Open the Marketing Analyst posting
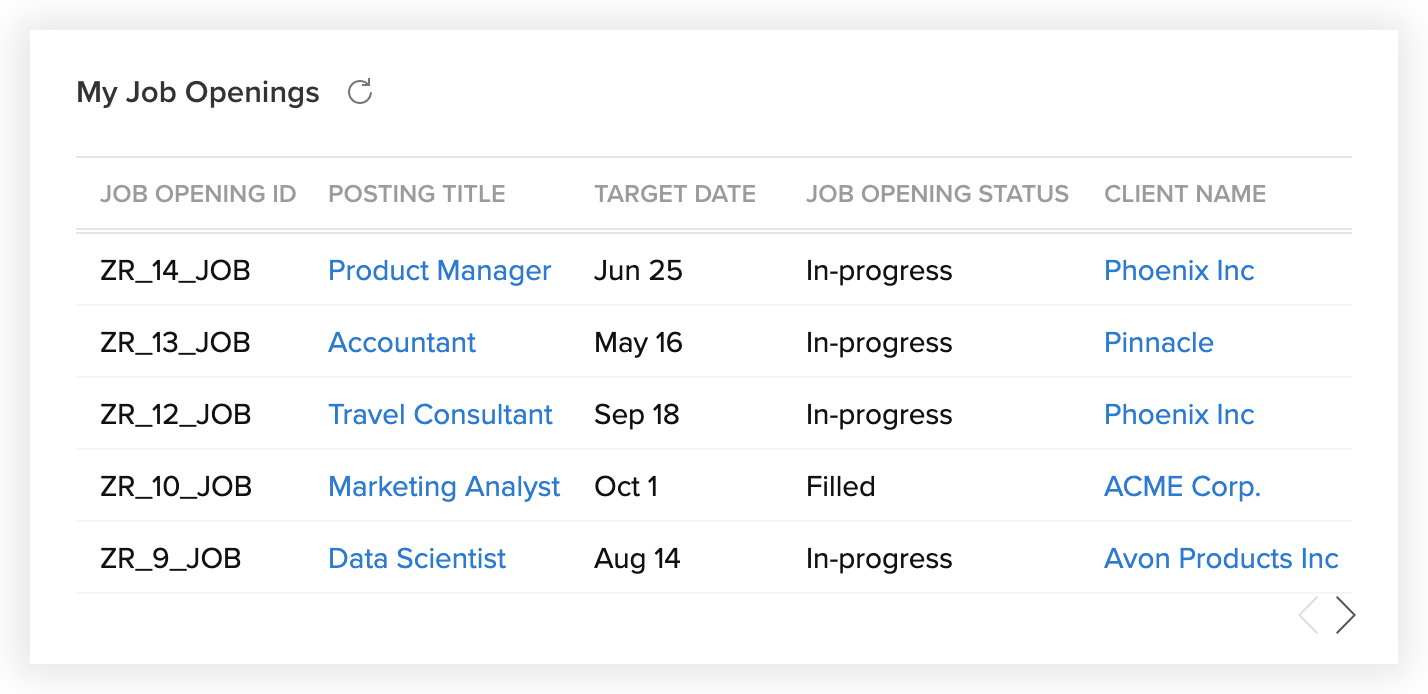Screen dimensions: 1428x694 tap(444, 487)
